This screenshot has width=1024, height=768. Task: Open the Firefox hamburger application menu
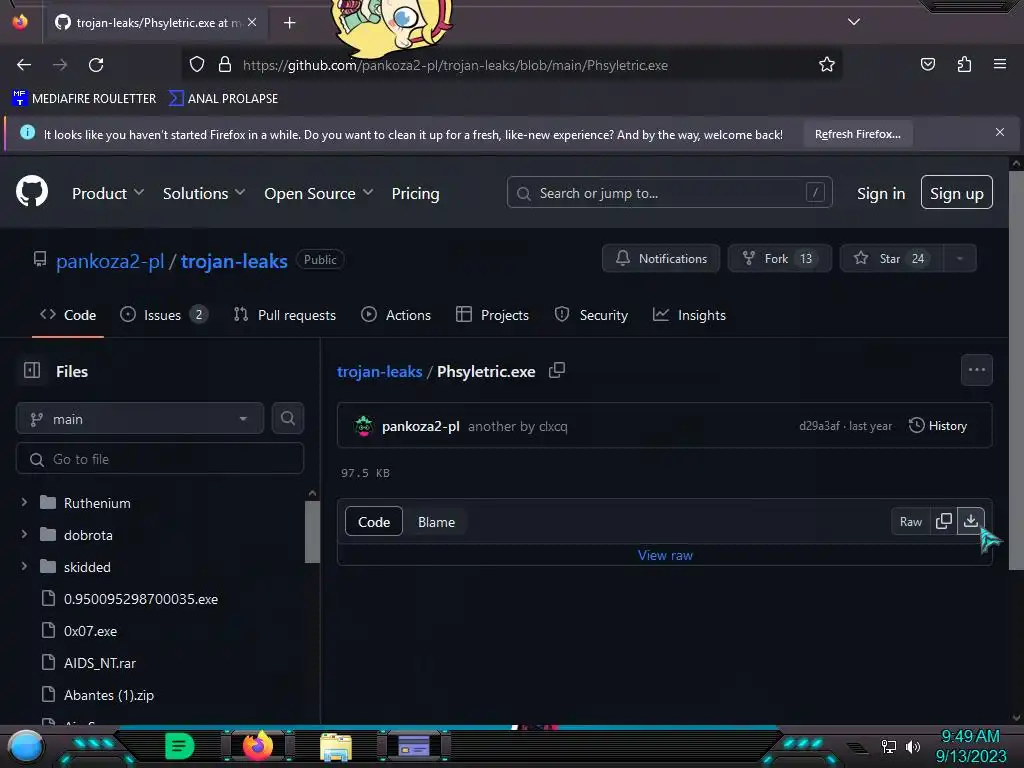pos(999,65)
